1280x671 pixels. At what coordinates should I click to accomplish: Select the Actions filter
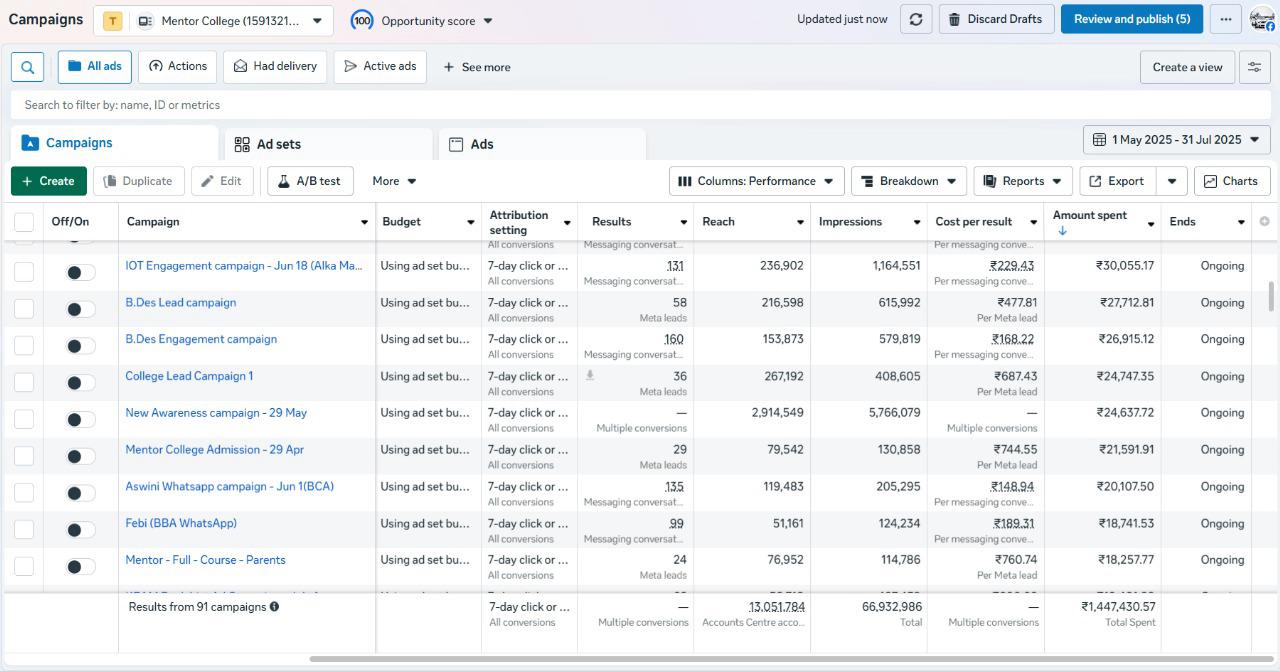178,66
